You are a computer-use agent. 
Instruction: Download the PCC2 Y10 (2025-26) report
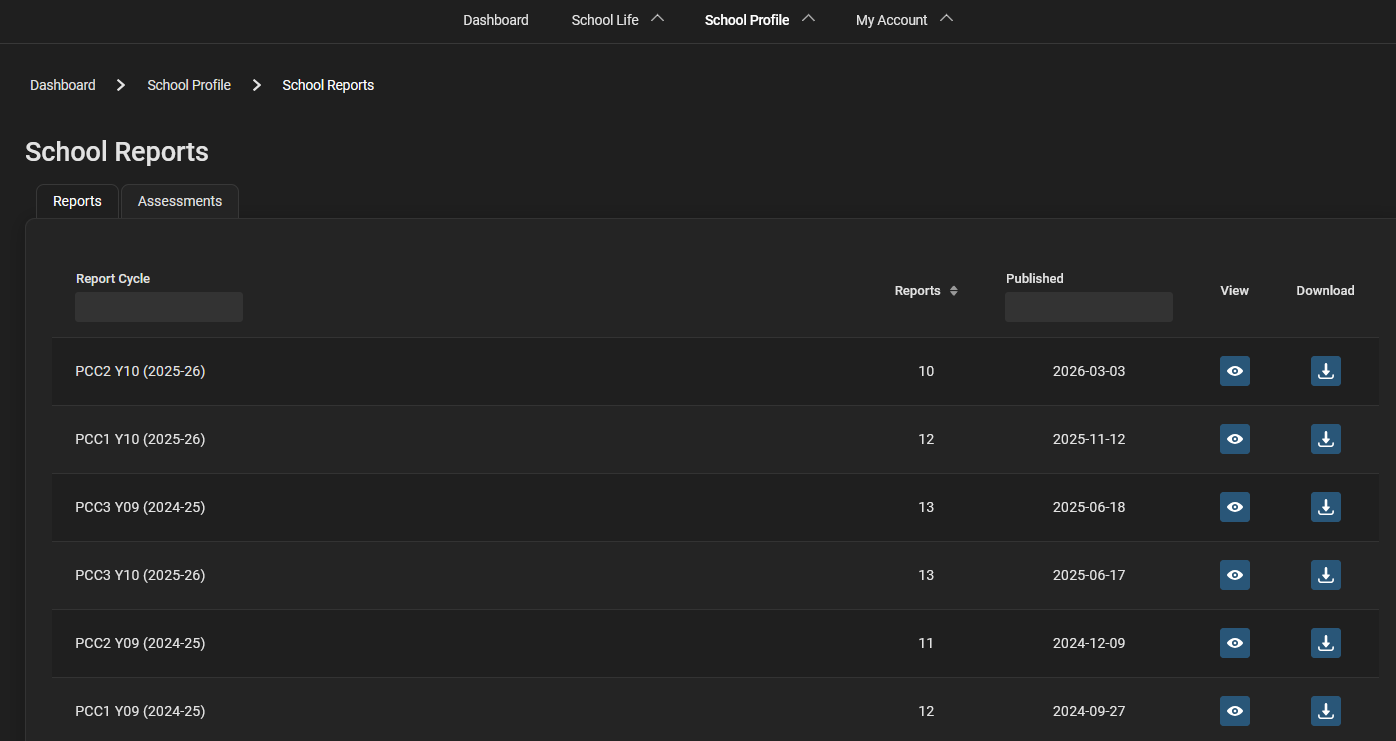click(1326, 371)
